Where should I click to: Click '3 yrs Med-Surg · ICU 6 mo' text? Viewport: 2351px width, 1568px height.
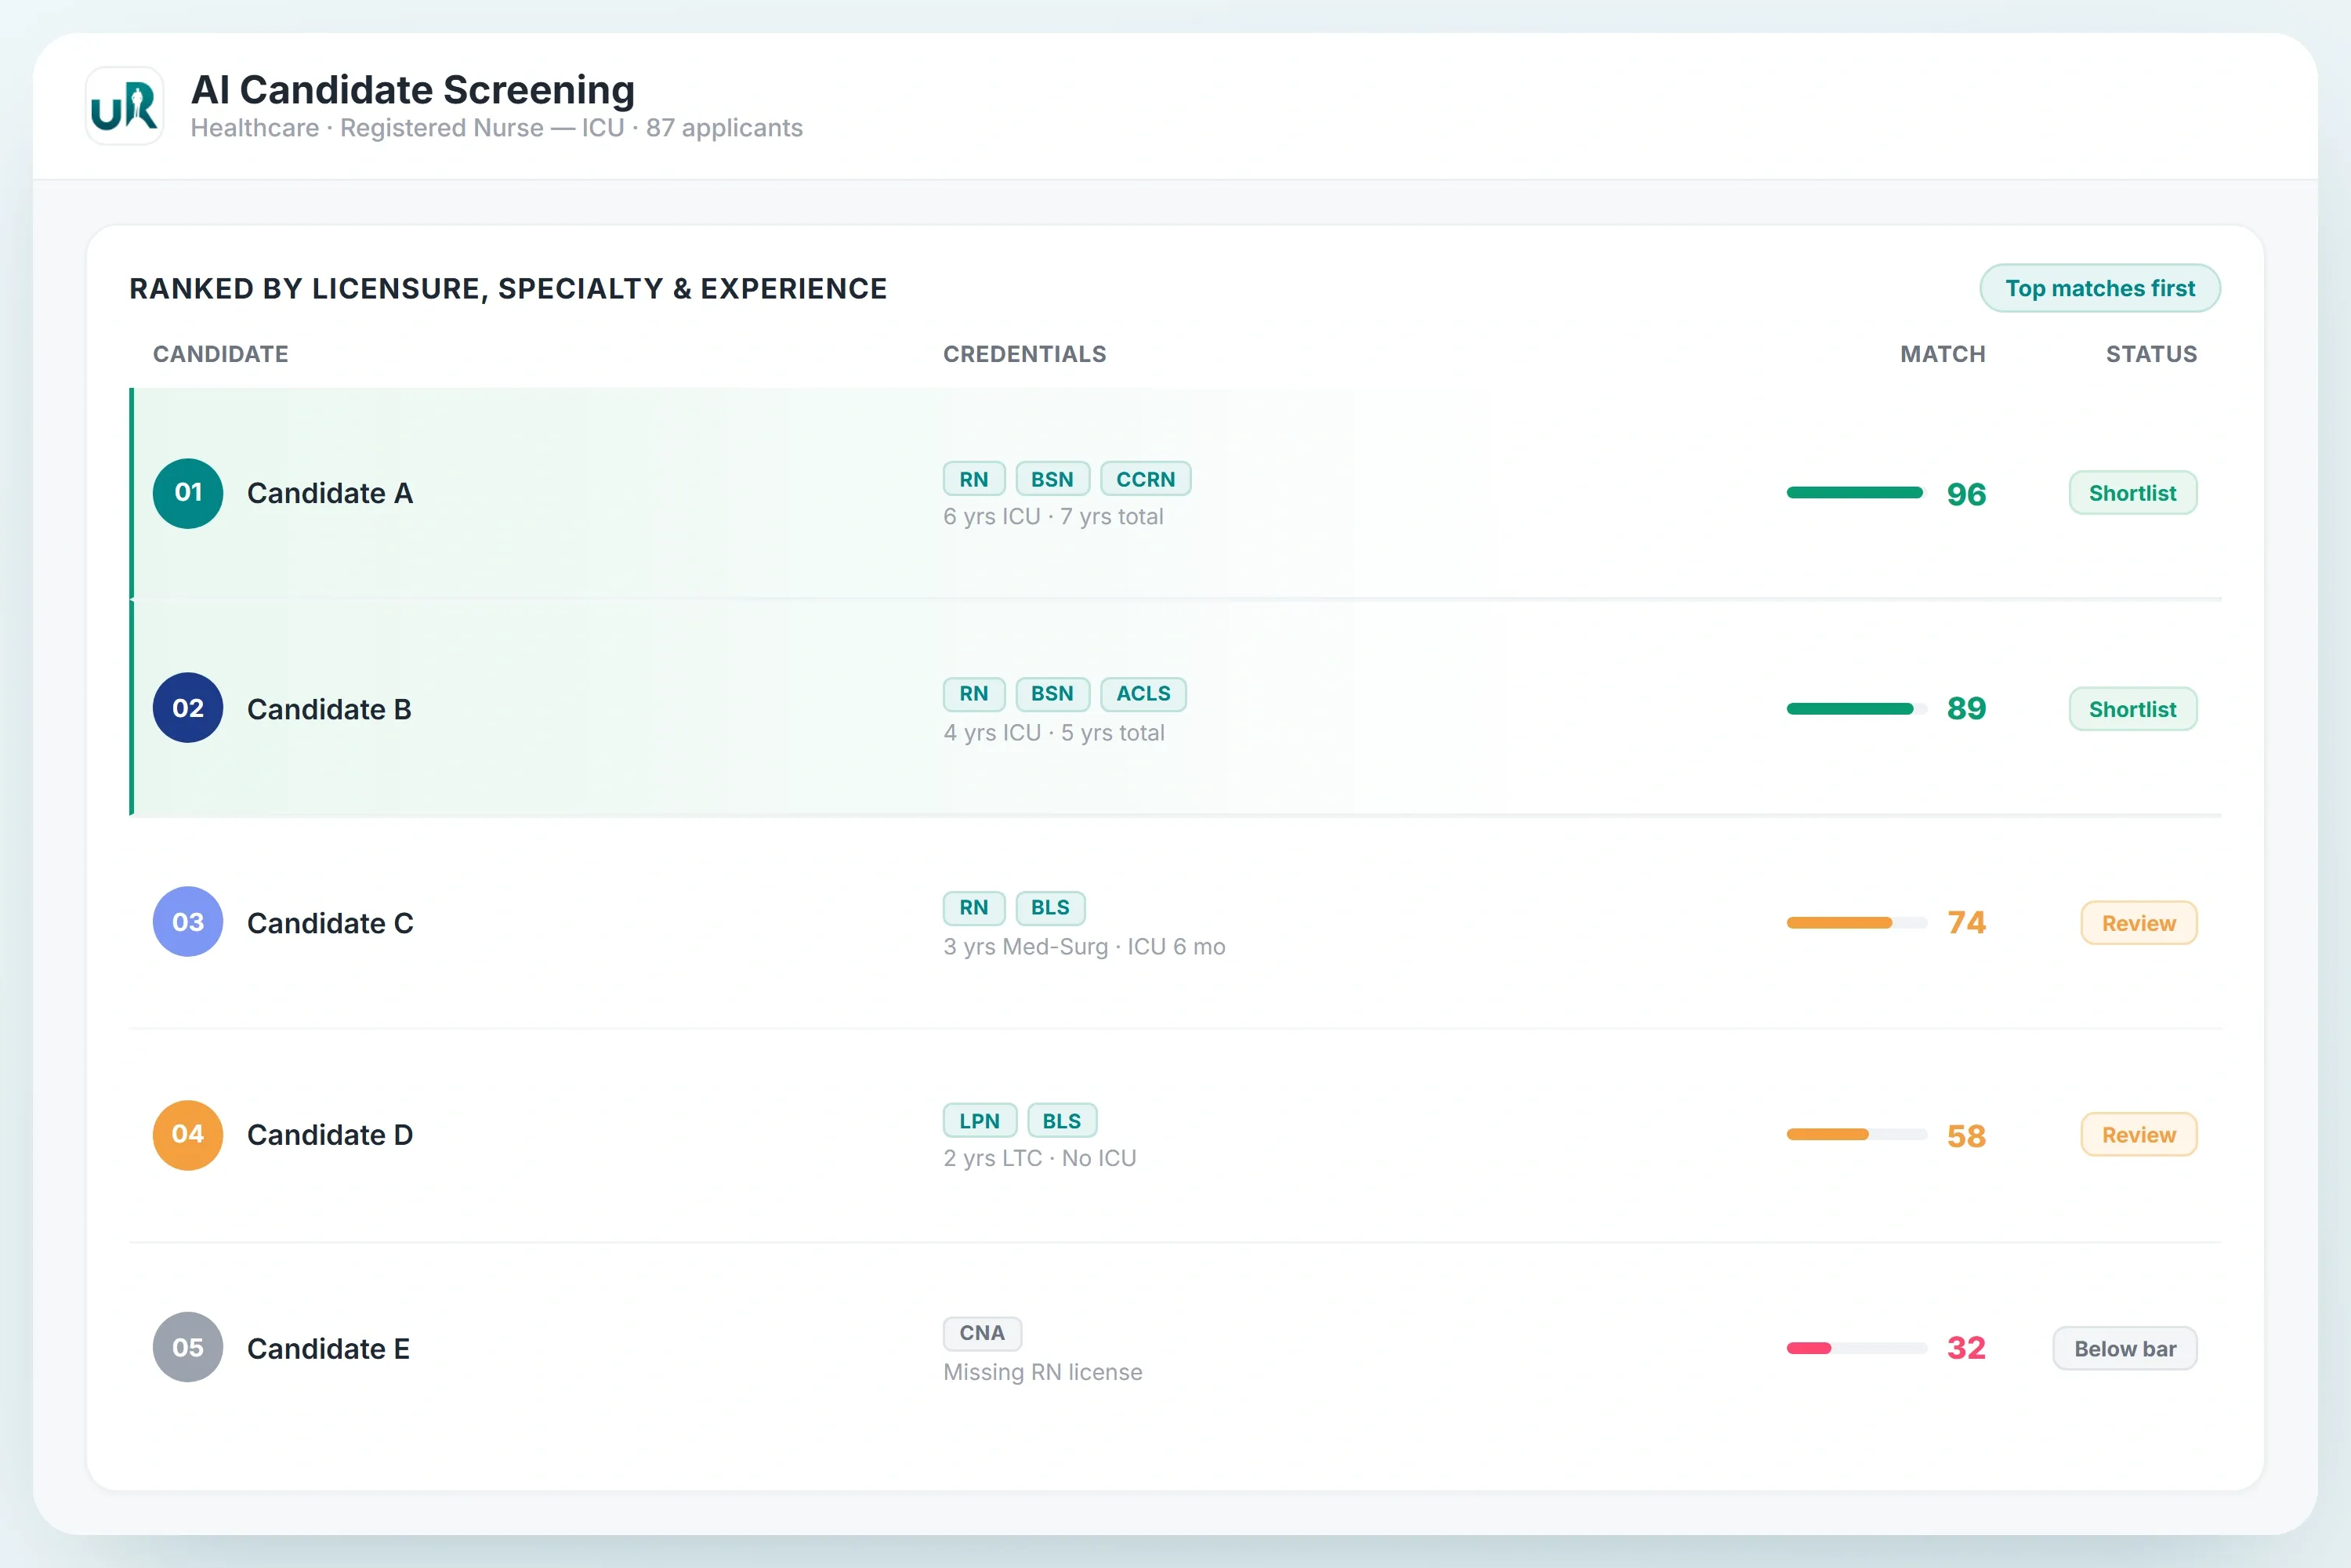pos(1084,947)
